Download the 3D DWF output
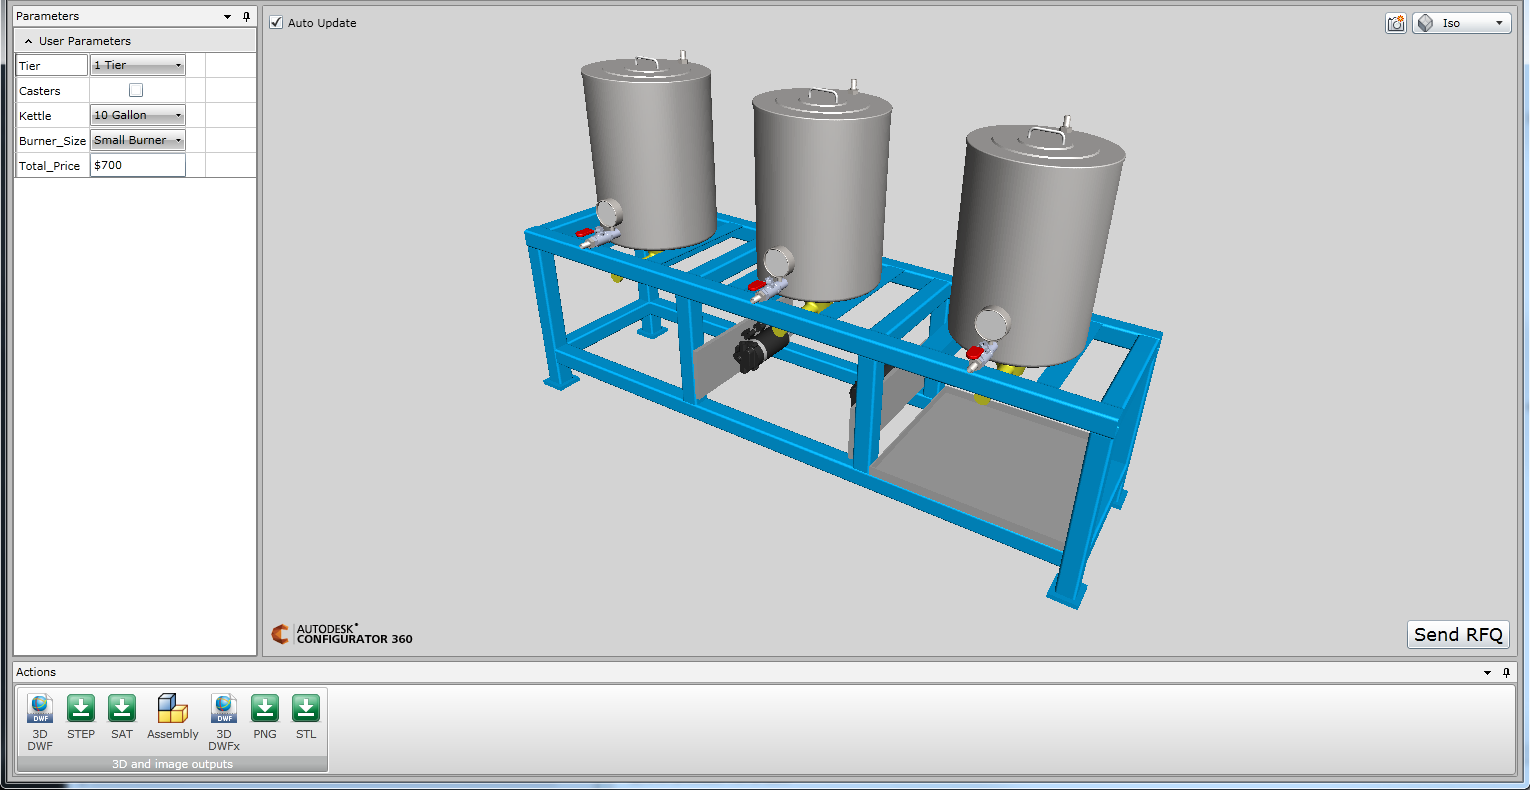The width and height of the screenshot is (1530, 790). pos(40,722)
